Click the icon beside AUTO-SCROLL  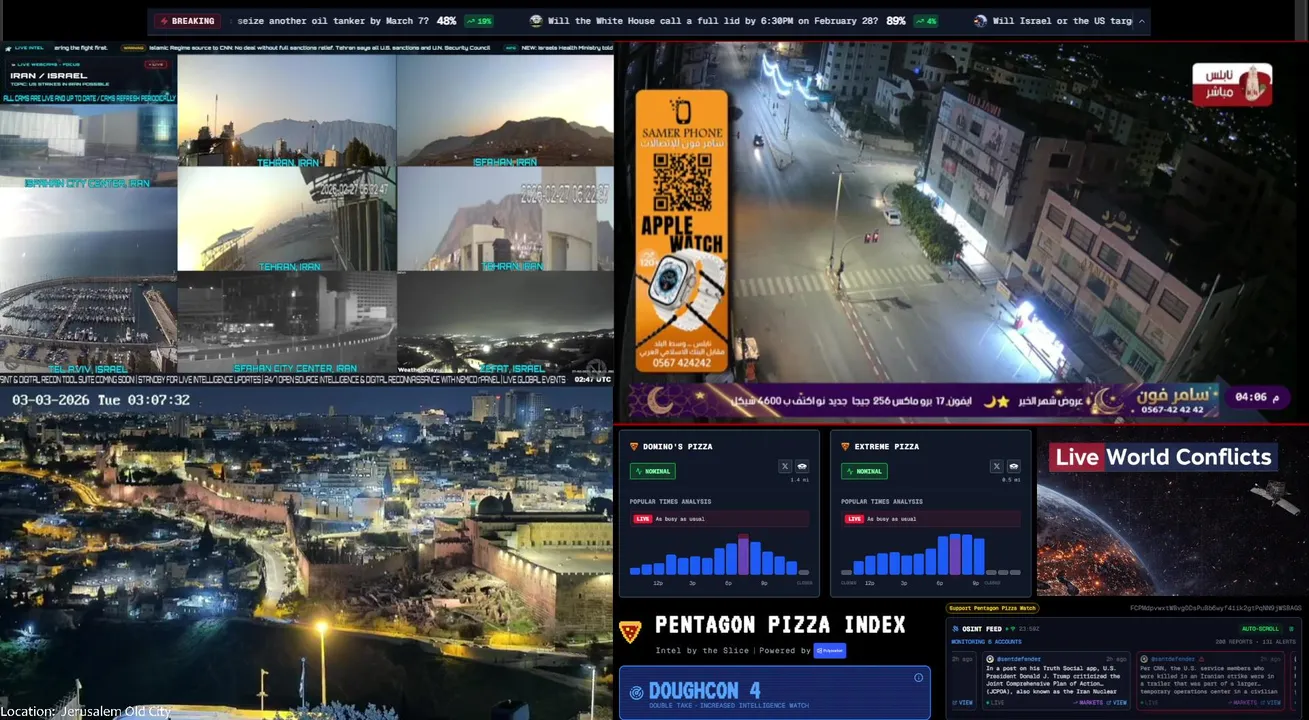(1289, 629)
